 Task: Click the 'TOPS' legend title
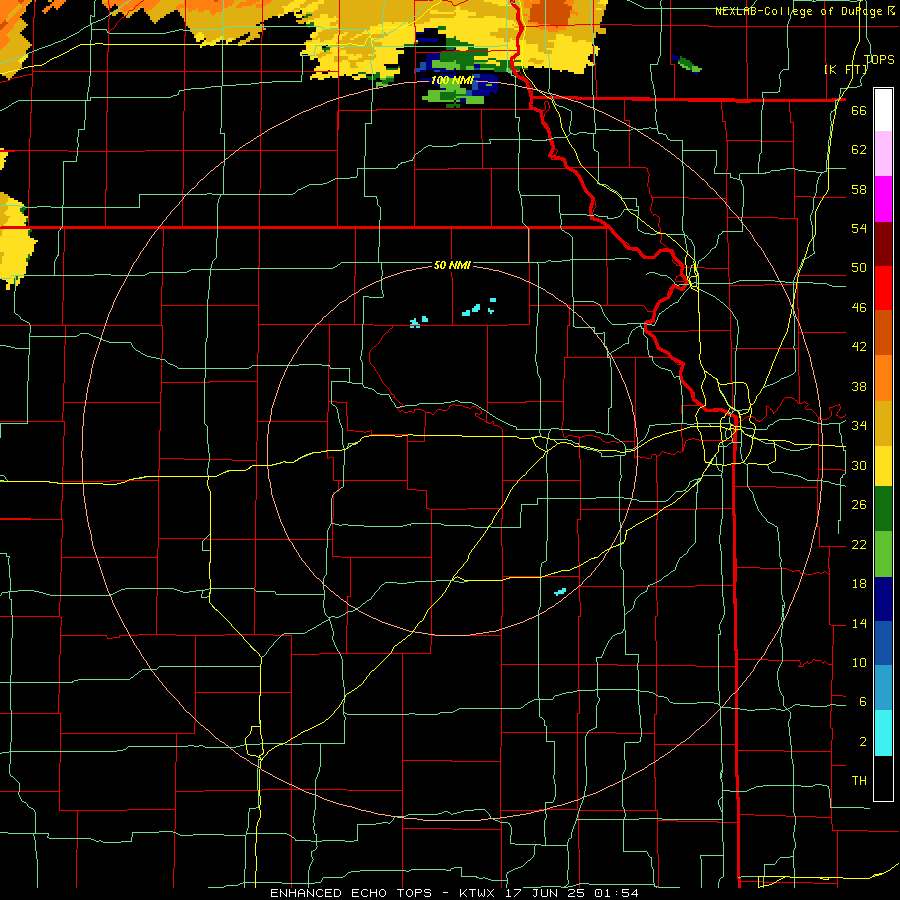coord(879,59)
